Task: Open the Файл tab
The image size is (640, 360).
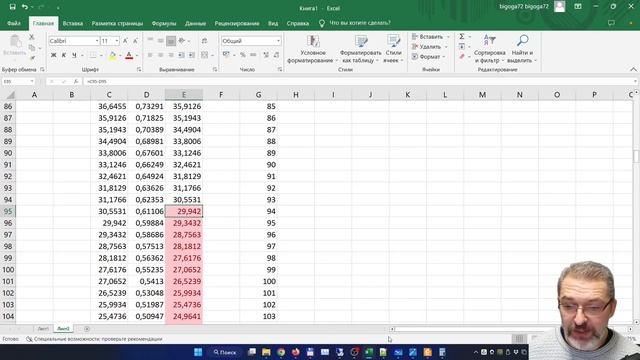Action: coord(13,23)
